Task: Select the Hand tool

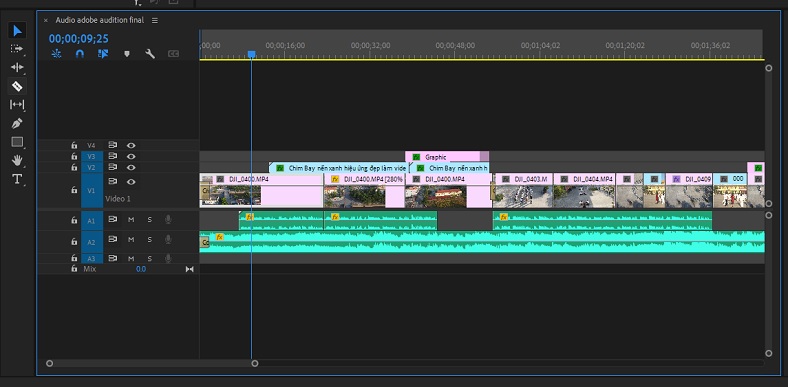Action: point(17,160)
